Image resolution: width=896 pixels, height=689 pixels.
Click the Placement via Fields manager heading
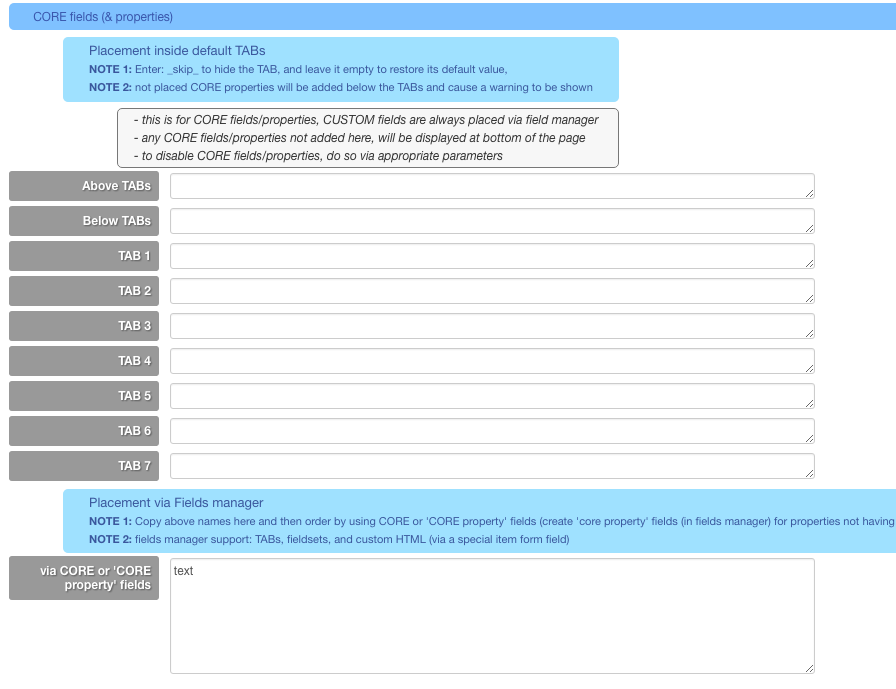[176, 503]
